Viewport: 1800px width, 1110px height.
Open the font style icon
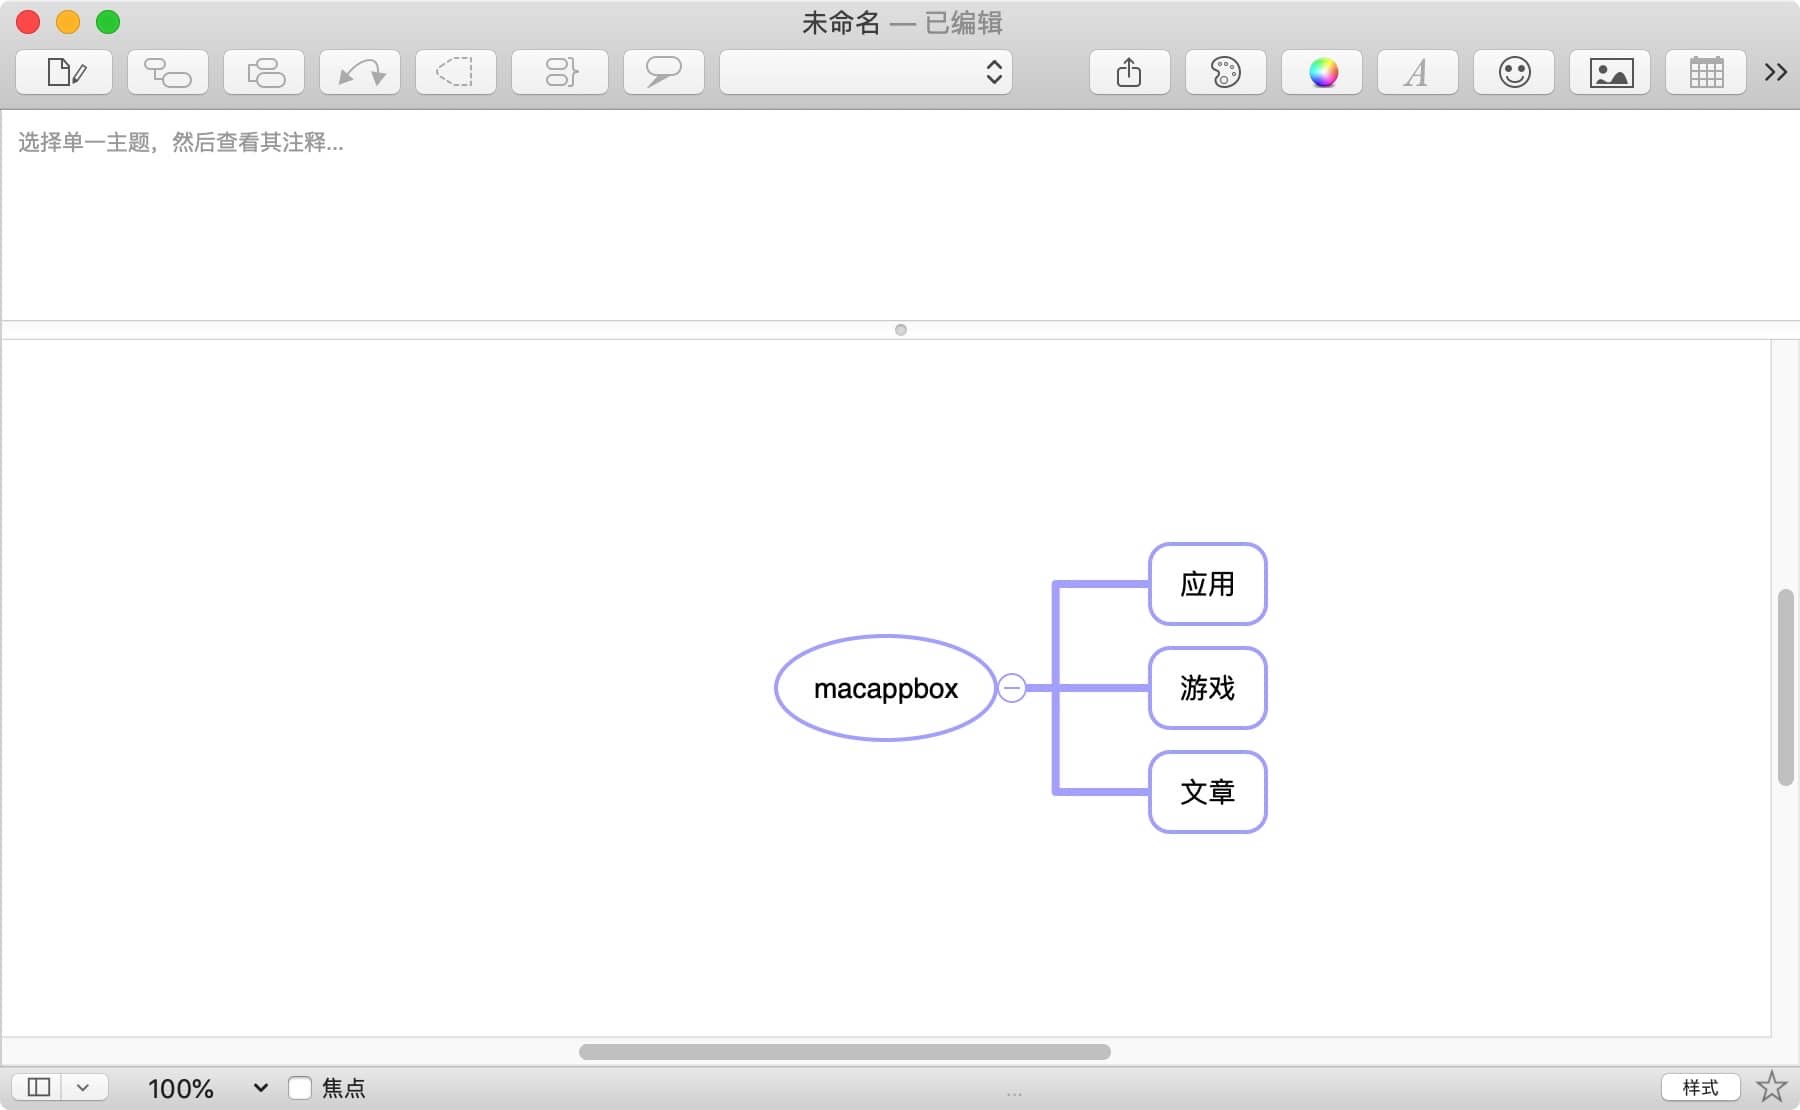(1418, 72)
